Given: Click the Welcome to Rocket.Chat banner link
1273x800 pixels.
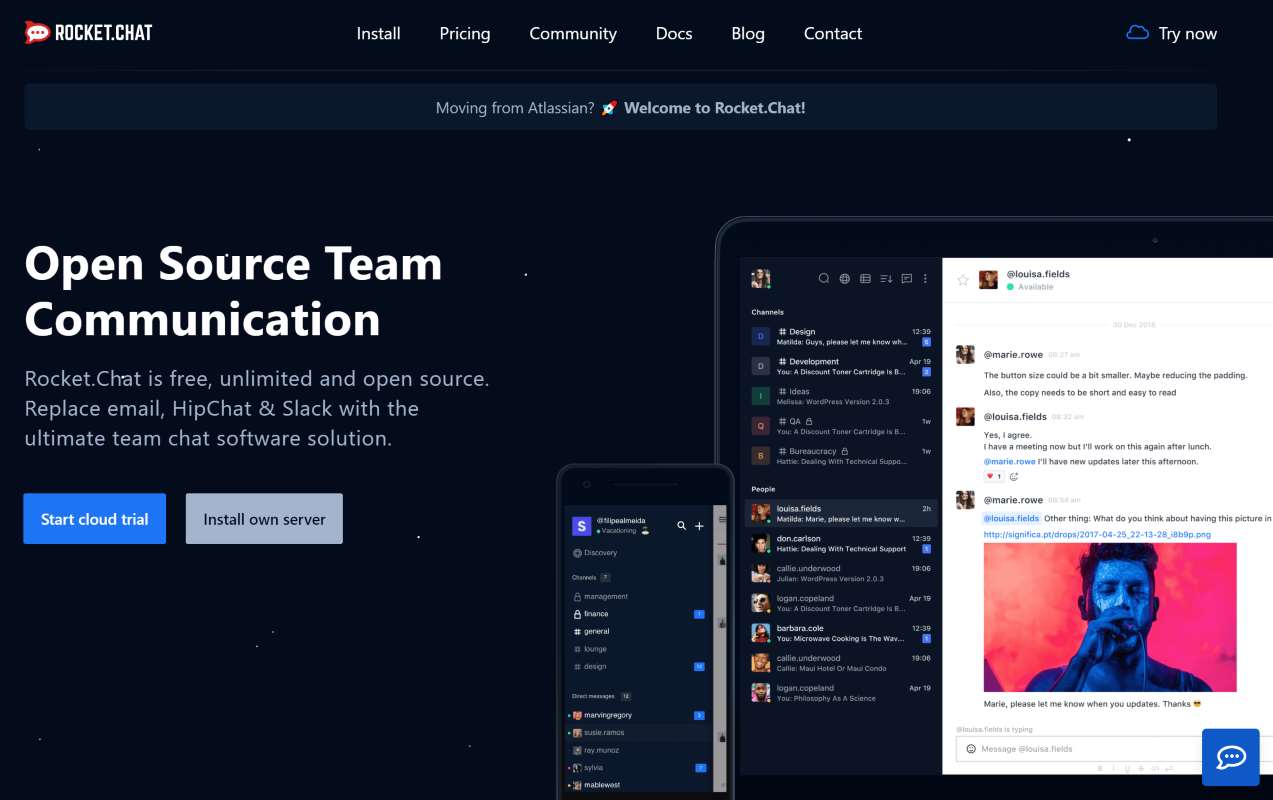Looking at the screenshot, I should tap(714, 108).
